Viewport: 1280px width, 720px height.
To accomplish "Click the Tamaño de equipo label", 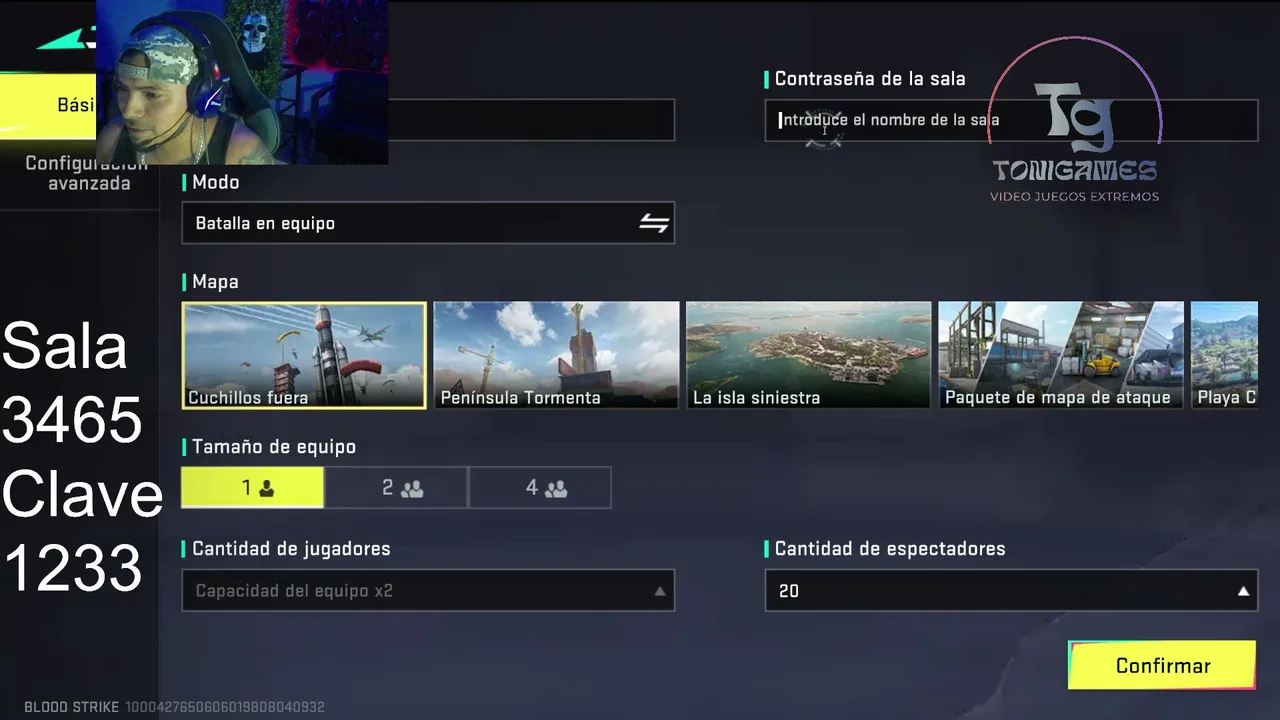I will (274, 447).
